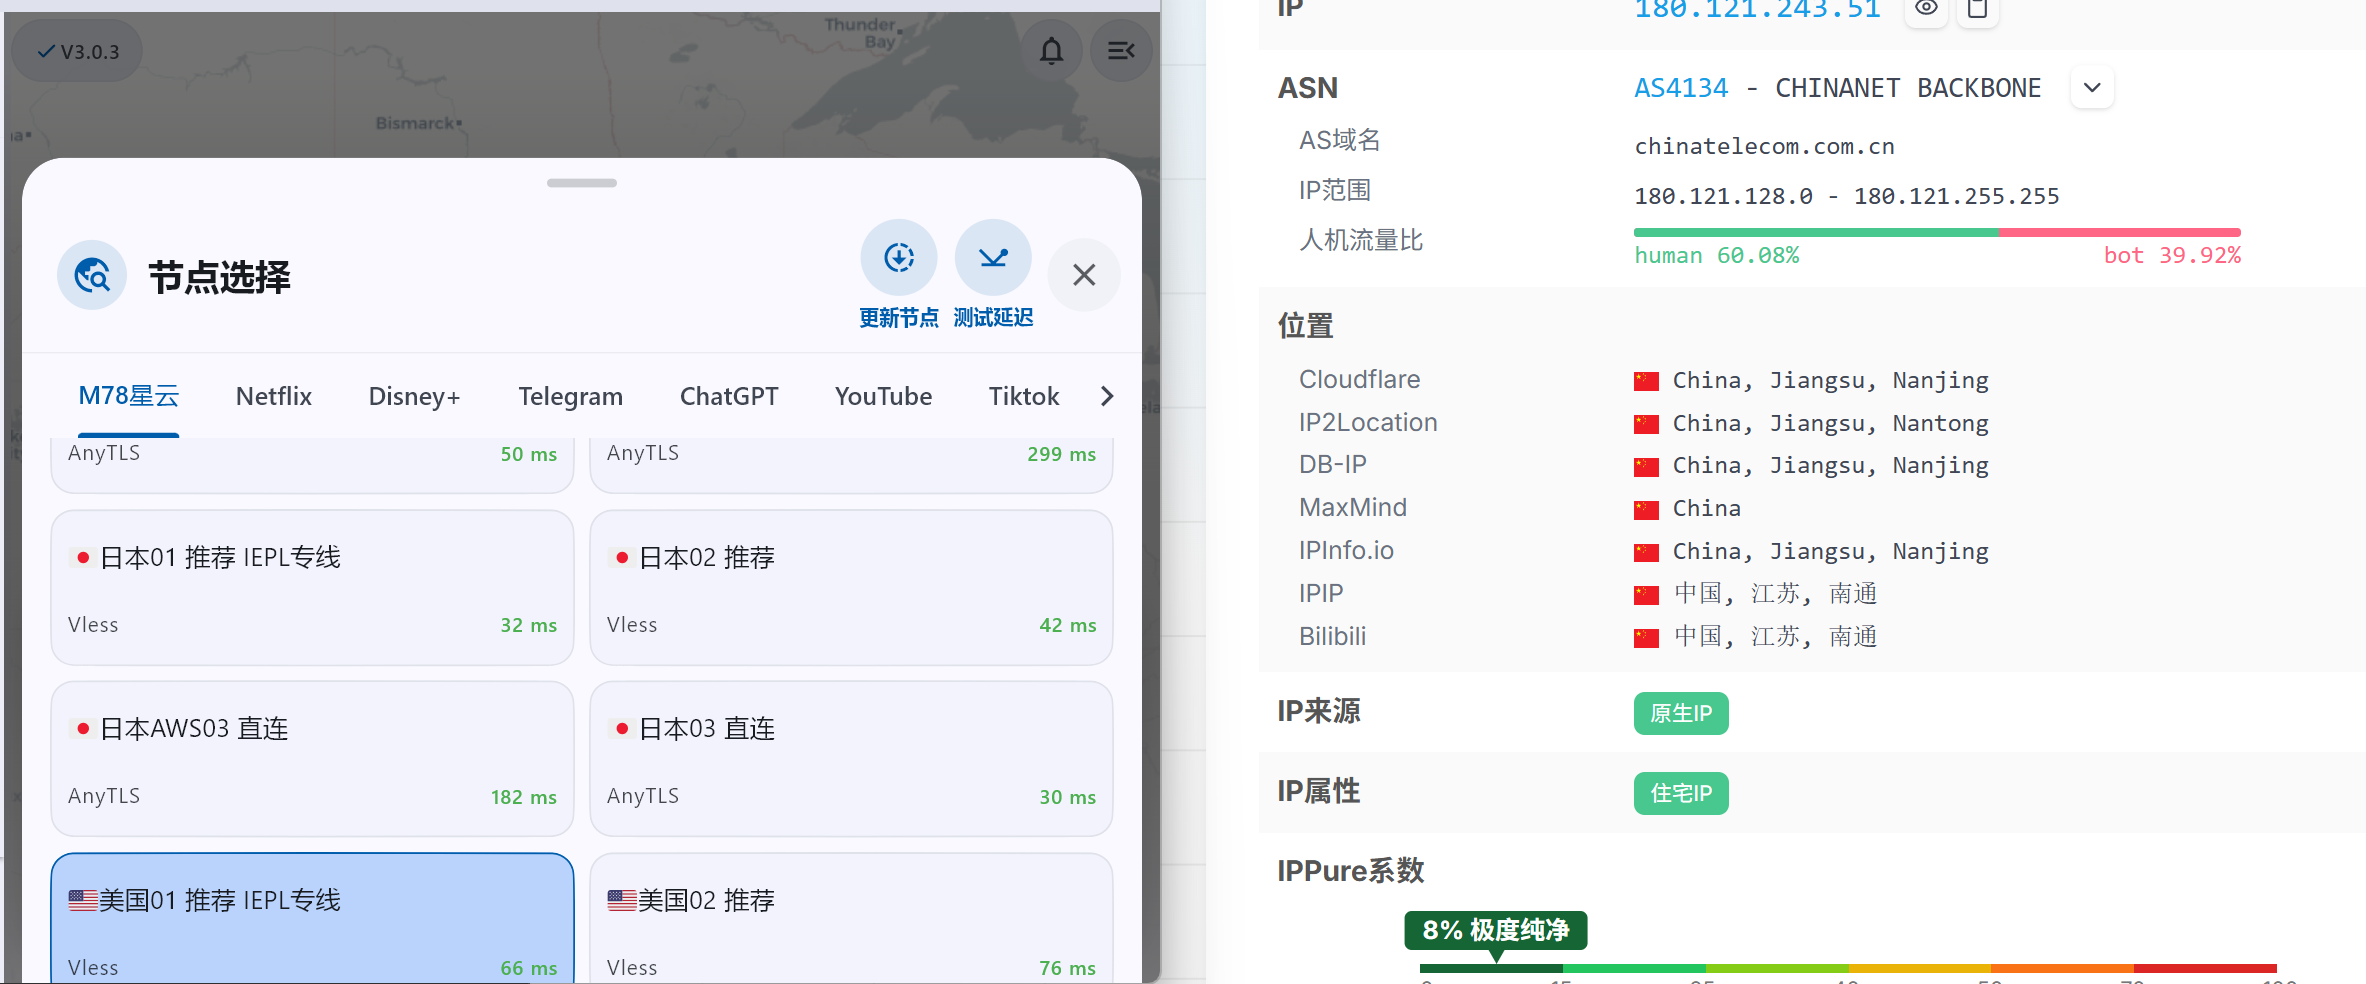Image resolution: width=2366 pixels, height=984 pixels.
Task: Choose the 日本AWS03 直连 node
Action: point(312,759)
